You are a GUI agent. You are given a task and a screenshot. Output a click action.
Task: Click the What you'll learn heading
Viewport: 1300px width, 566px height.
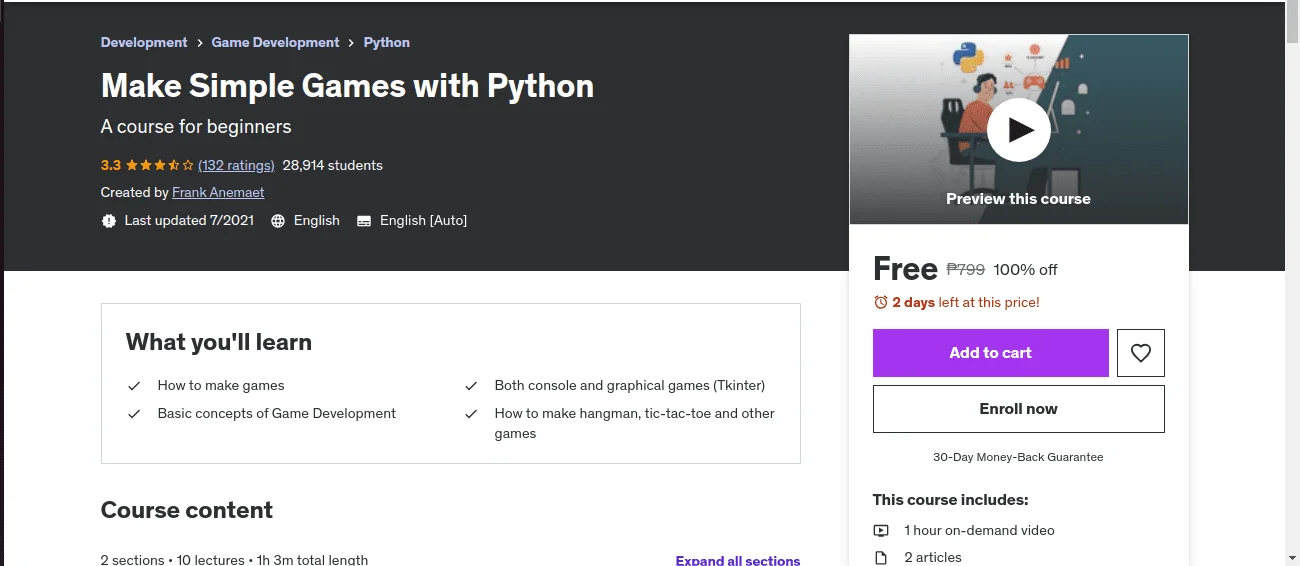tap(219, 342)
